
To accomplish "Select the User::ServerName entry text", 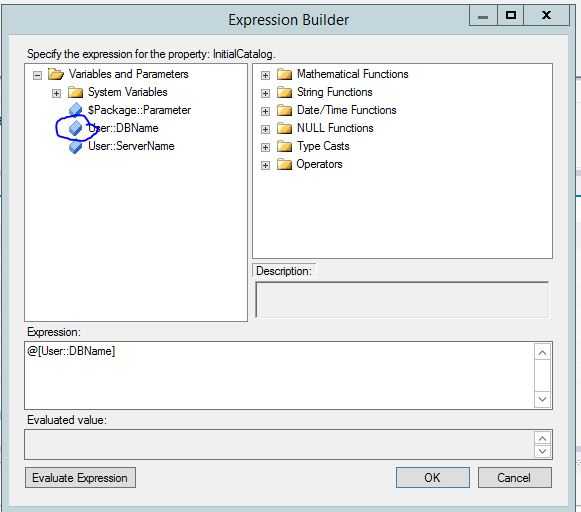I will [x=131, y=146].
